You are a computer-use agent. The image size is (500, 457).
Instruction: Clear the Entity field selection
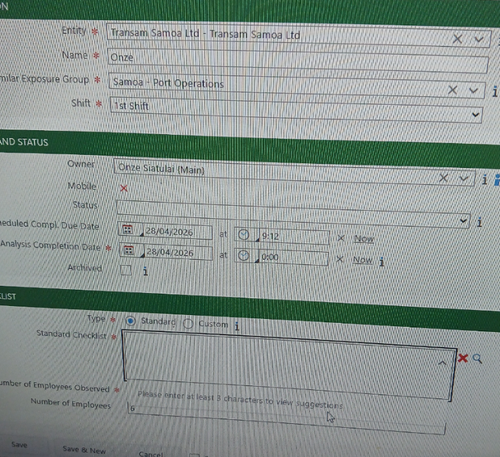457,39
